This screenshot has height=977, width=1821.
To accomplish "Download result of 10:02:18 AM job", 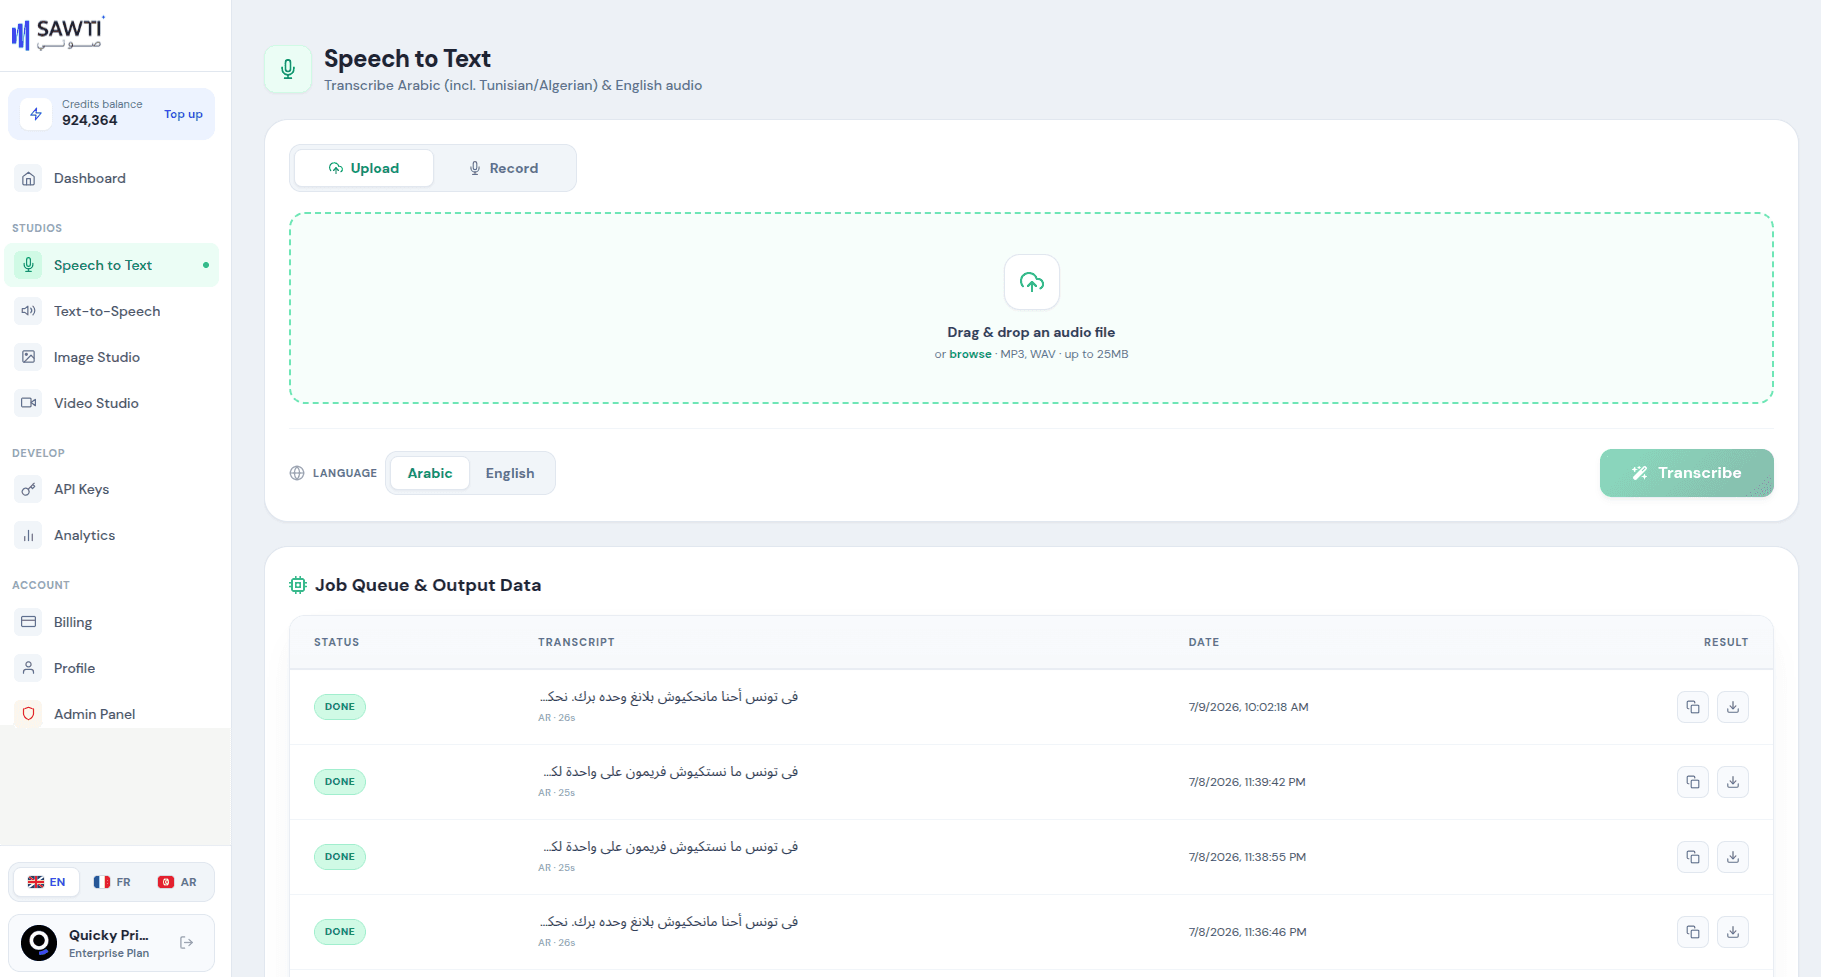I will pyautogui.click(x=1732, y=707).
